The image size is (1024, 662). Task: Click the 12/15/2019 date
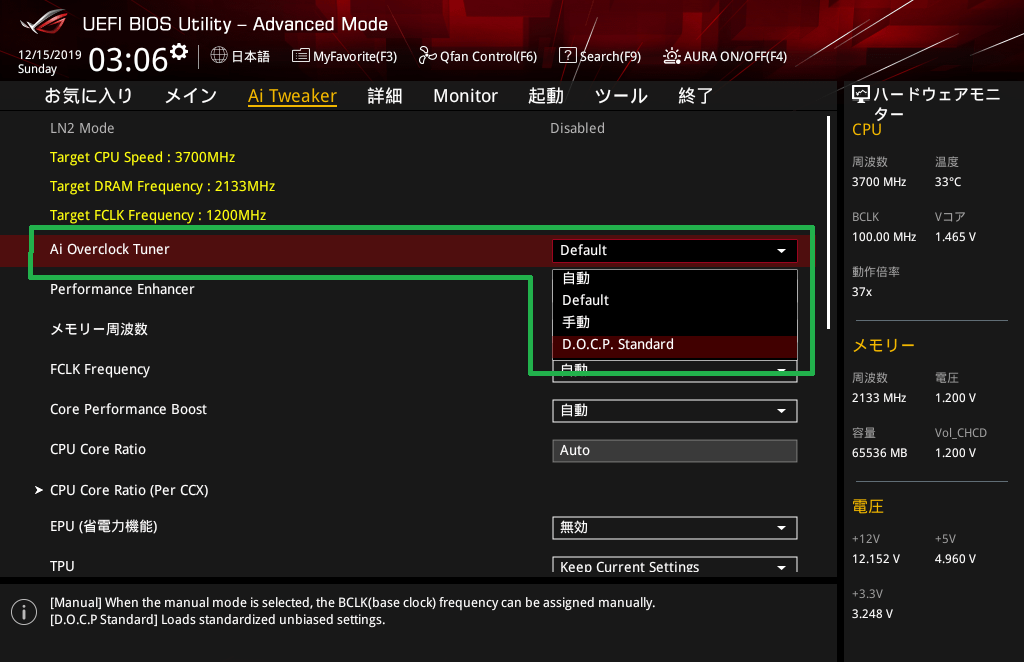50,55
